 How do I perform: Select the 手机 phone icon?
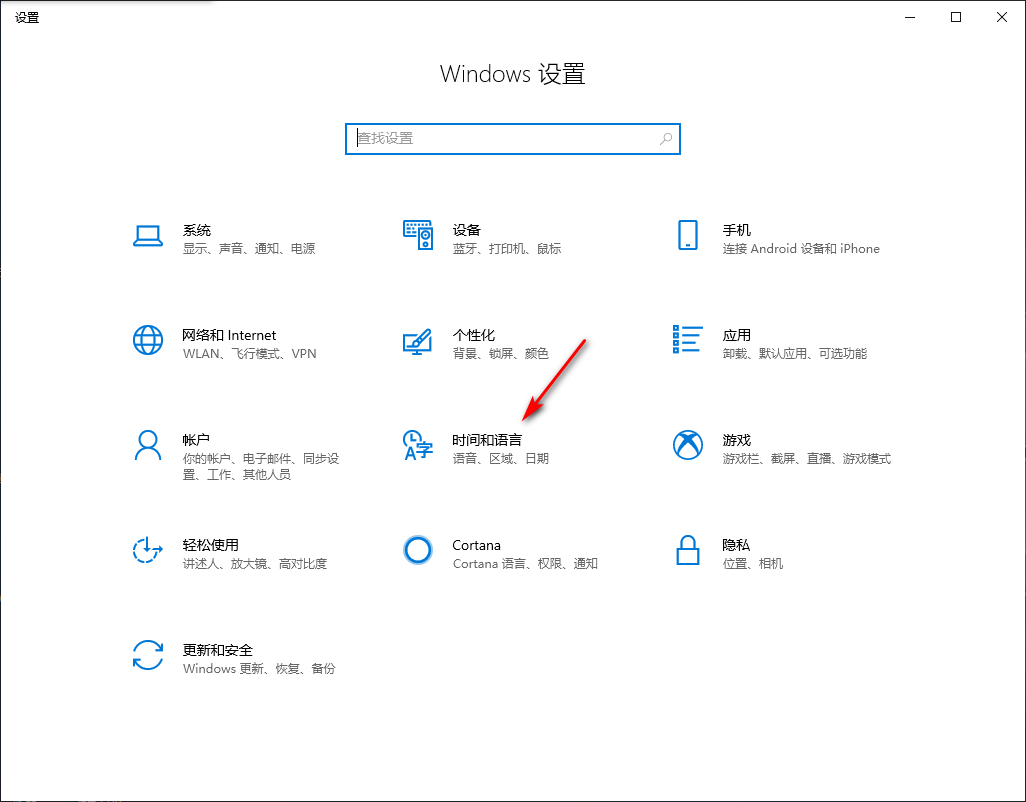pos(688,235)
